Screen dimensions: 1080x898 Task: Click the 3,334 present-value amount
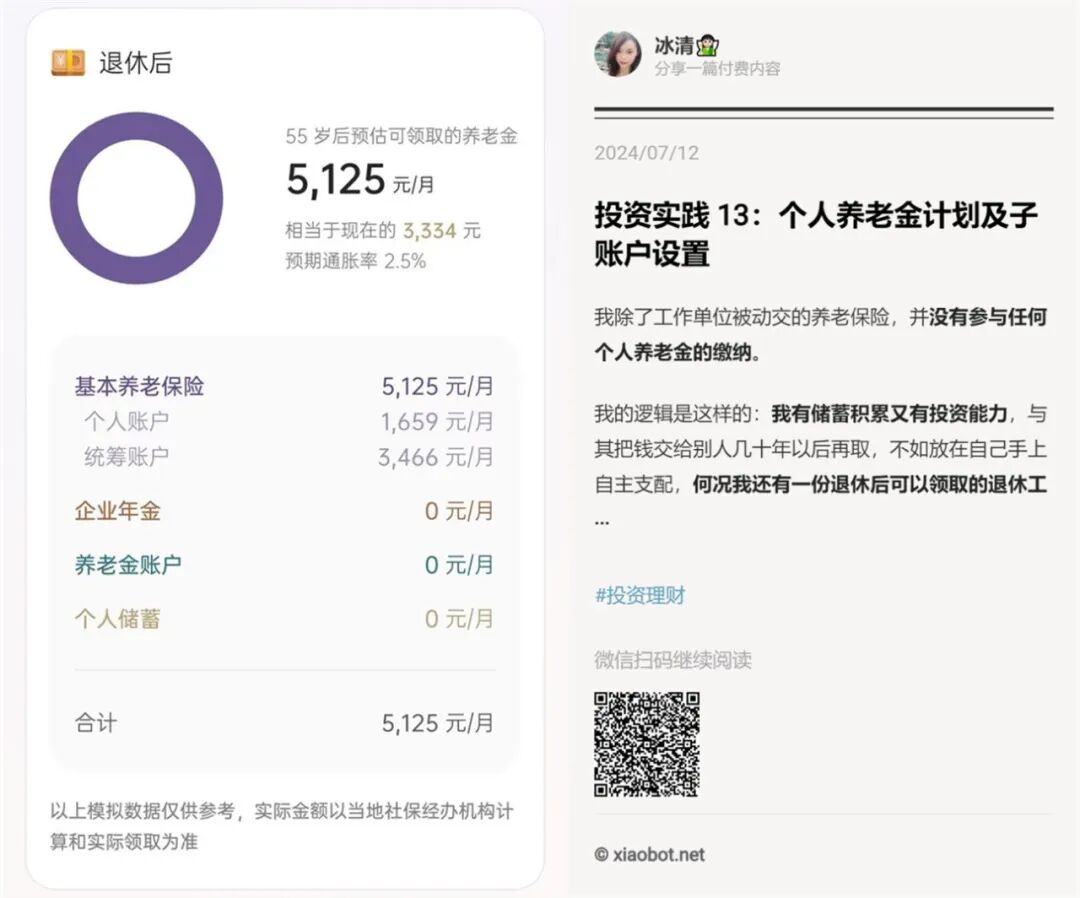[x=430, y=230]
